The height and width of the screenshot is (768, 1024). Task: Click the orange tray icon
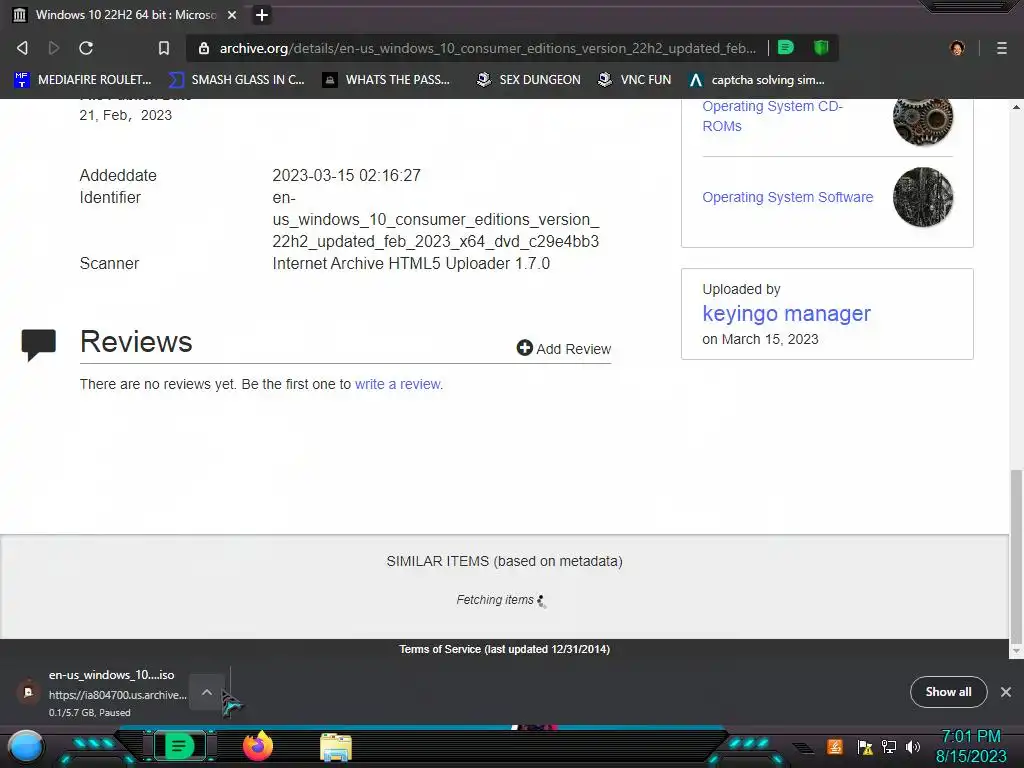tap(834, 746)
